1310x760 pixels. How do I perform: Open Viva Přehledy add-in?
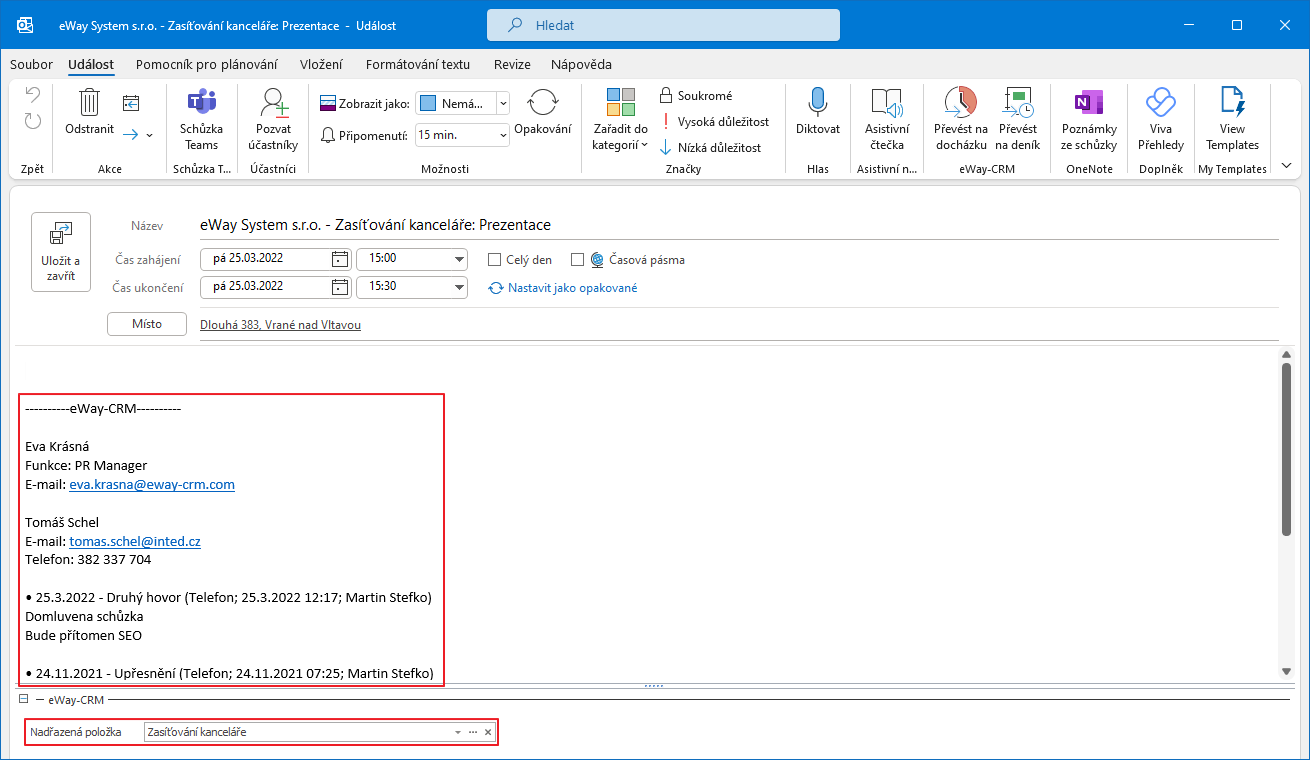coord(1160,119)
